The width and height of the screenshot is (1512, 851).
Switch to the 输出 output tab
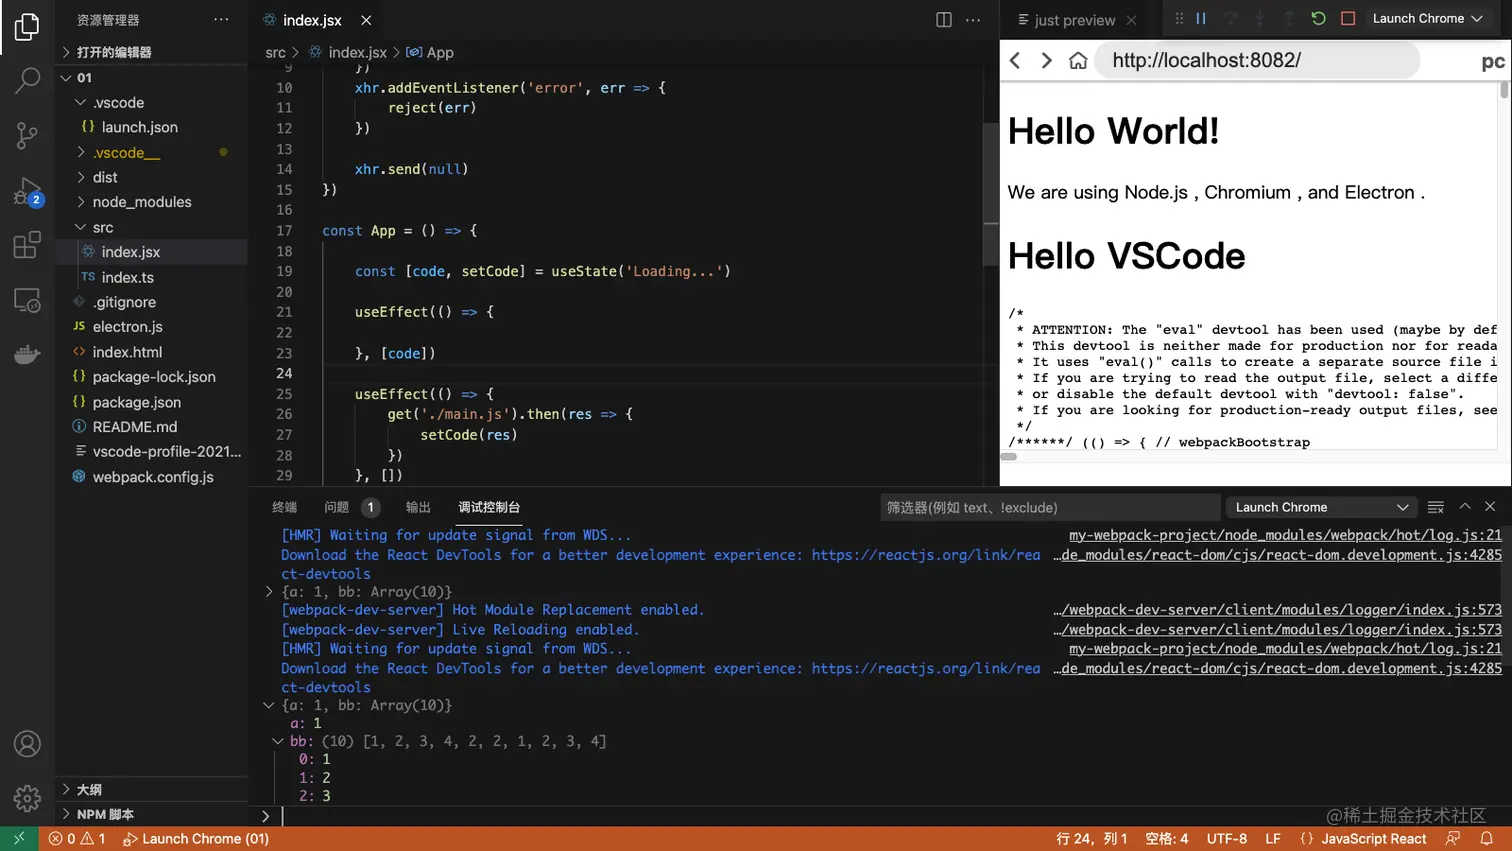pyautogui.click(x=418, y=507)
